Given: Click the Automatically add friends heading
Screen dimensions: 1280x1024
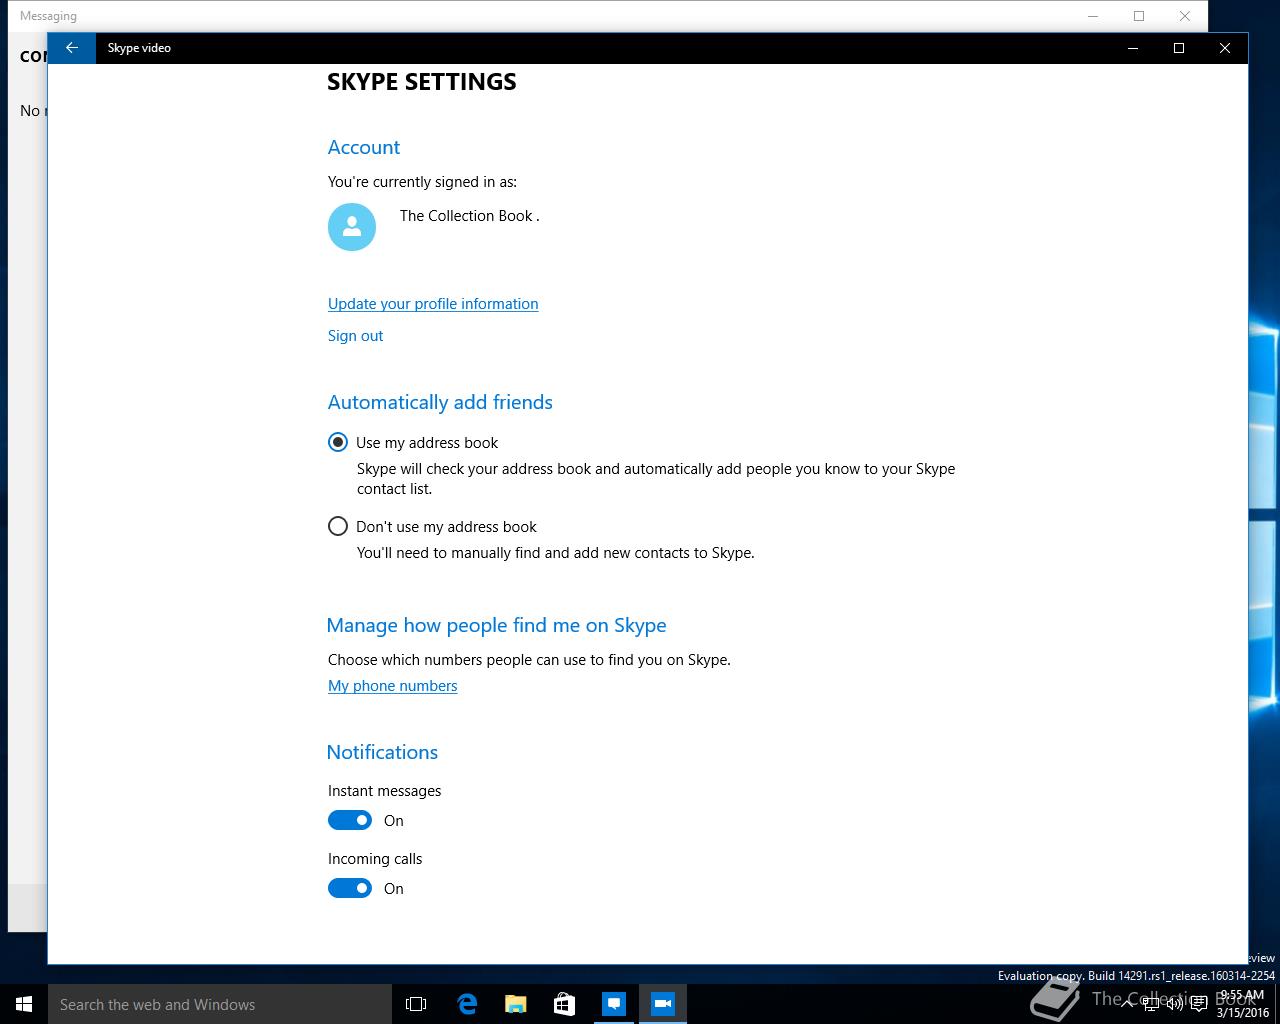Looking at the screenshot, I should (x=440, y=402).
